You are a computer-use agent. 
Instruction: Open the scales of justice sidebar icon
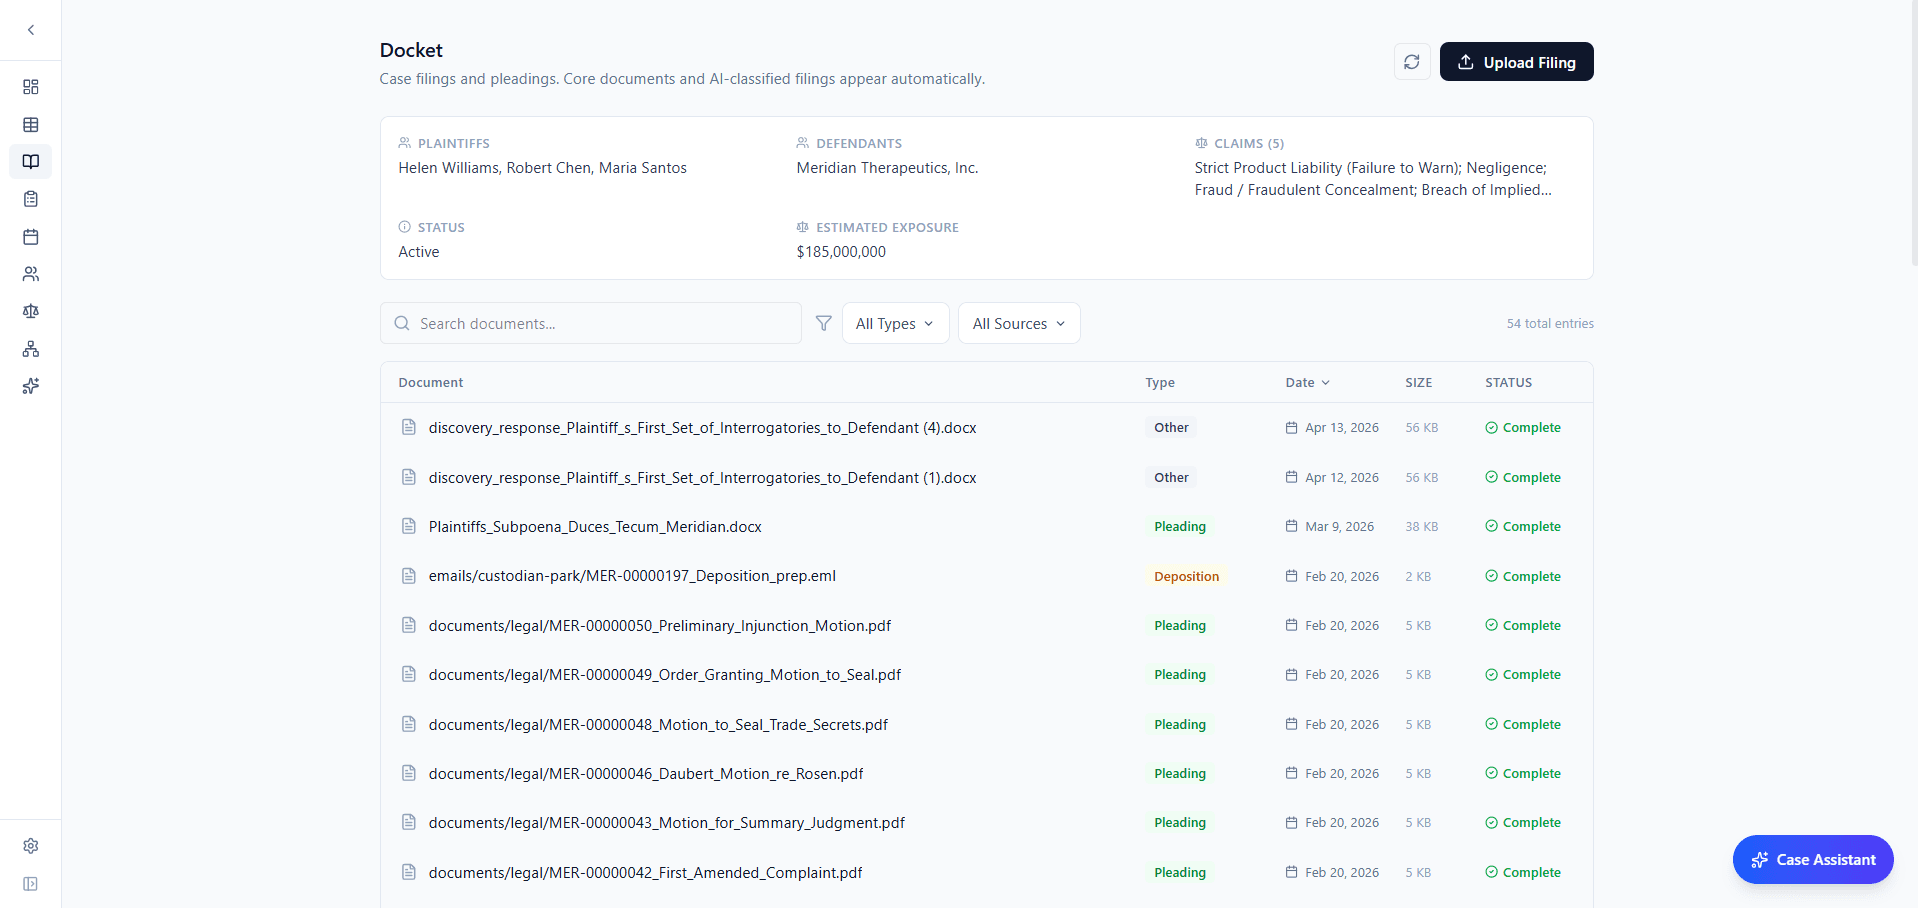coord(31,311)
